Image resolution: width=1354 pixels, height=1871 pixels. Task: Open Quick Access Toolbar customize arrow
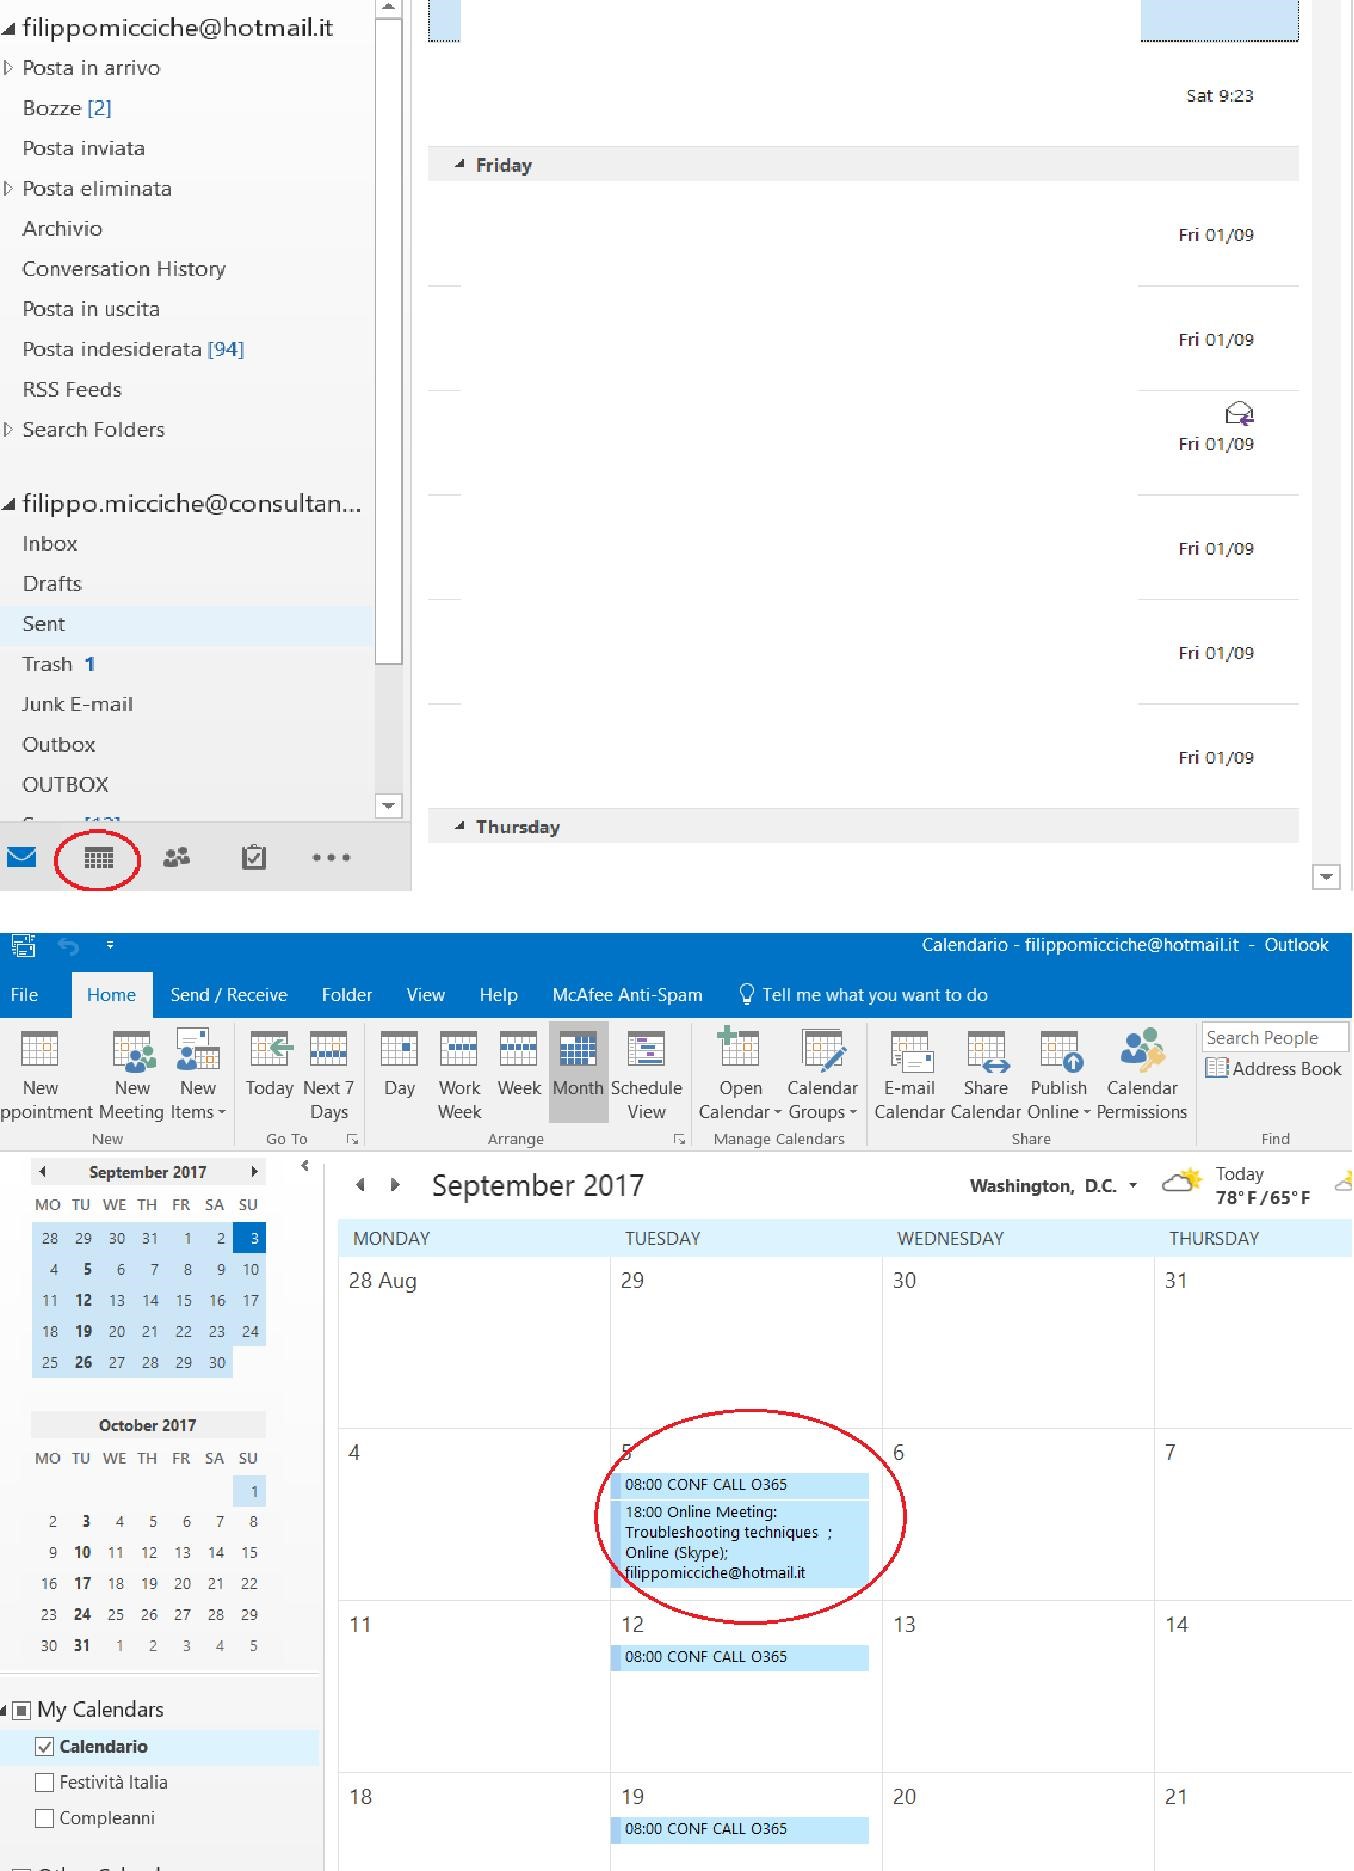(x=110, y=945)
